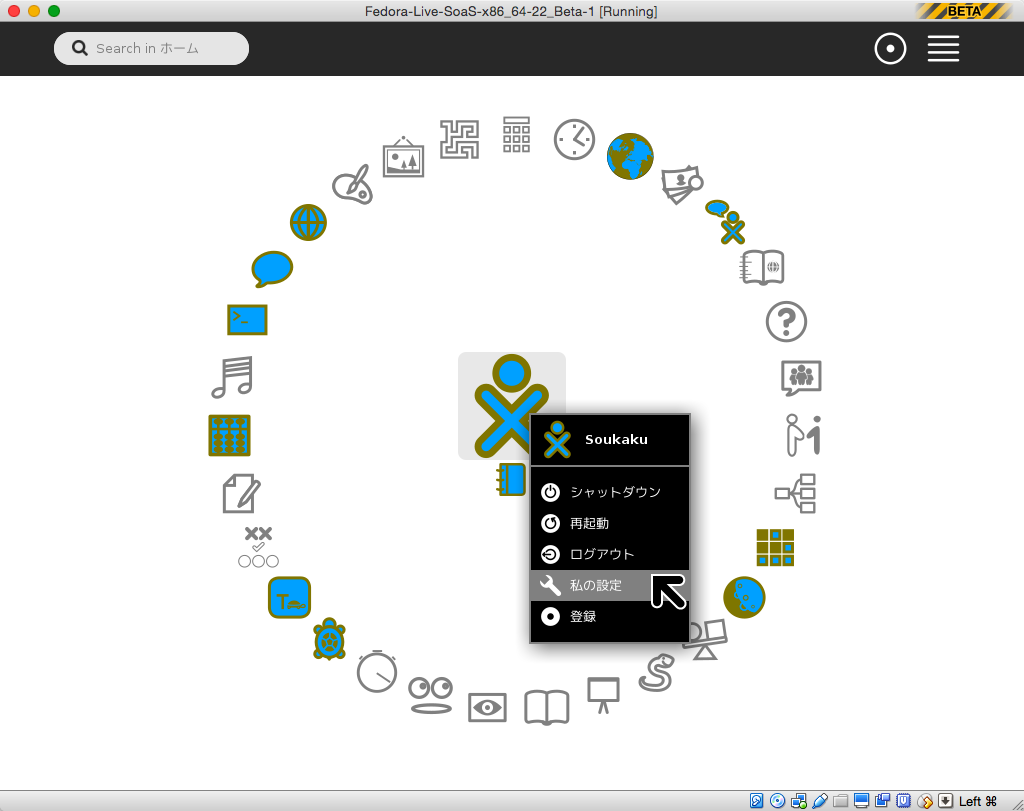Open the Clock activity
This screenshot has width=1024, height=811.
[x=574, y=139]
